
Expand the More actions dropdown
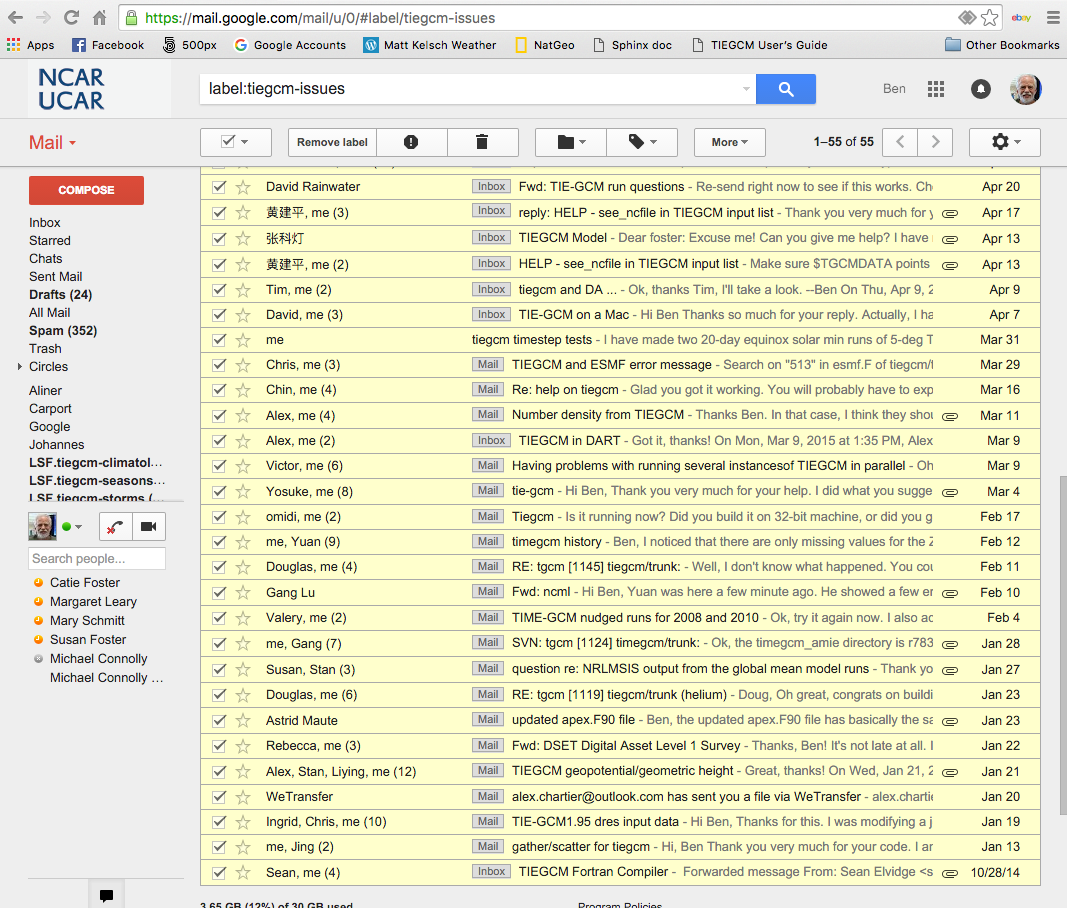pos(729,142)
